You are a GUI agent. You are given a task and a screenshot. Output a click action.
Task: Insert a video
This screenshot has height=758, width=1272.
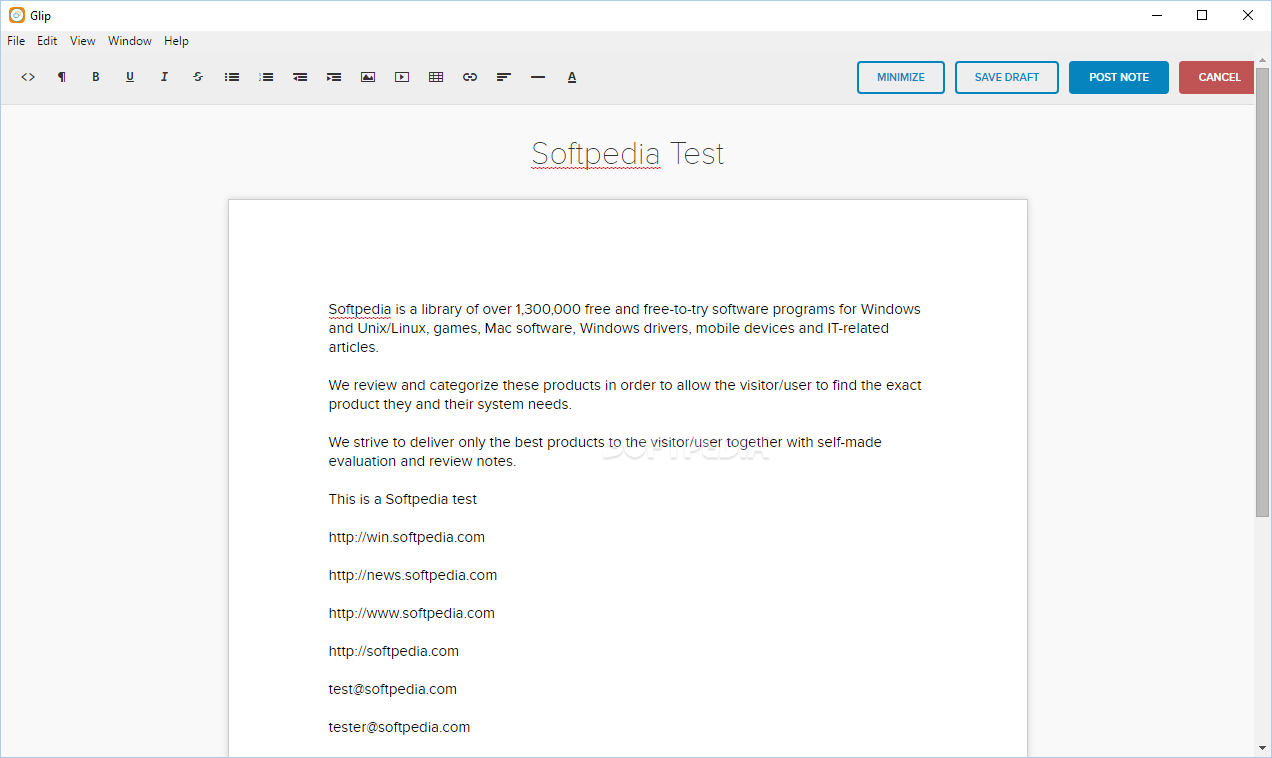tap(402, 77)
